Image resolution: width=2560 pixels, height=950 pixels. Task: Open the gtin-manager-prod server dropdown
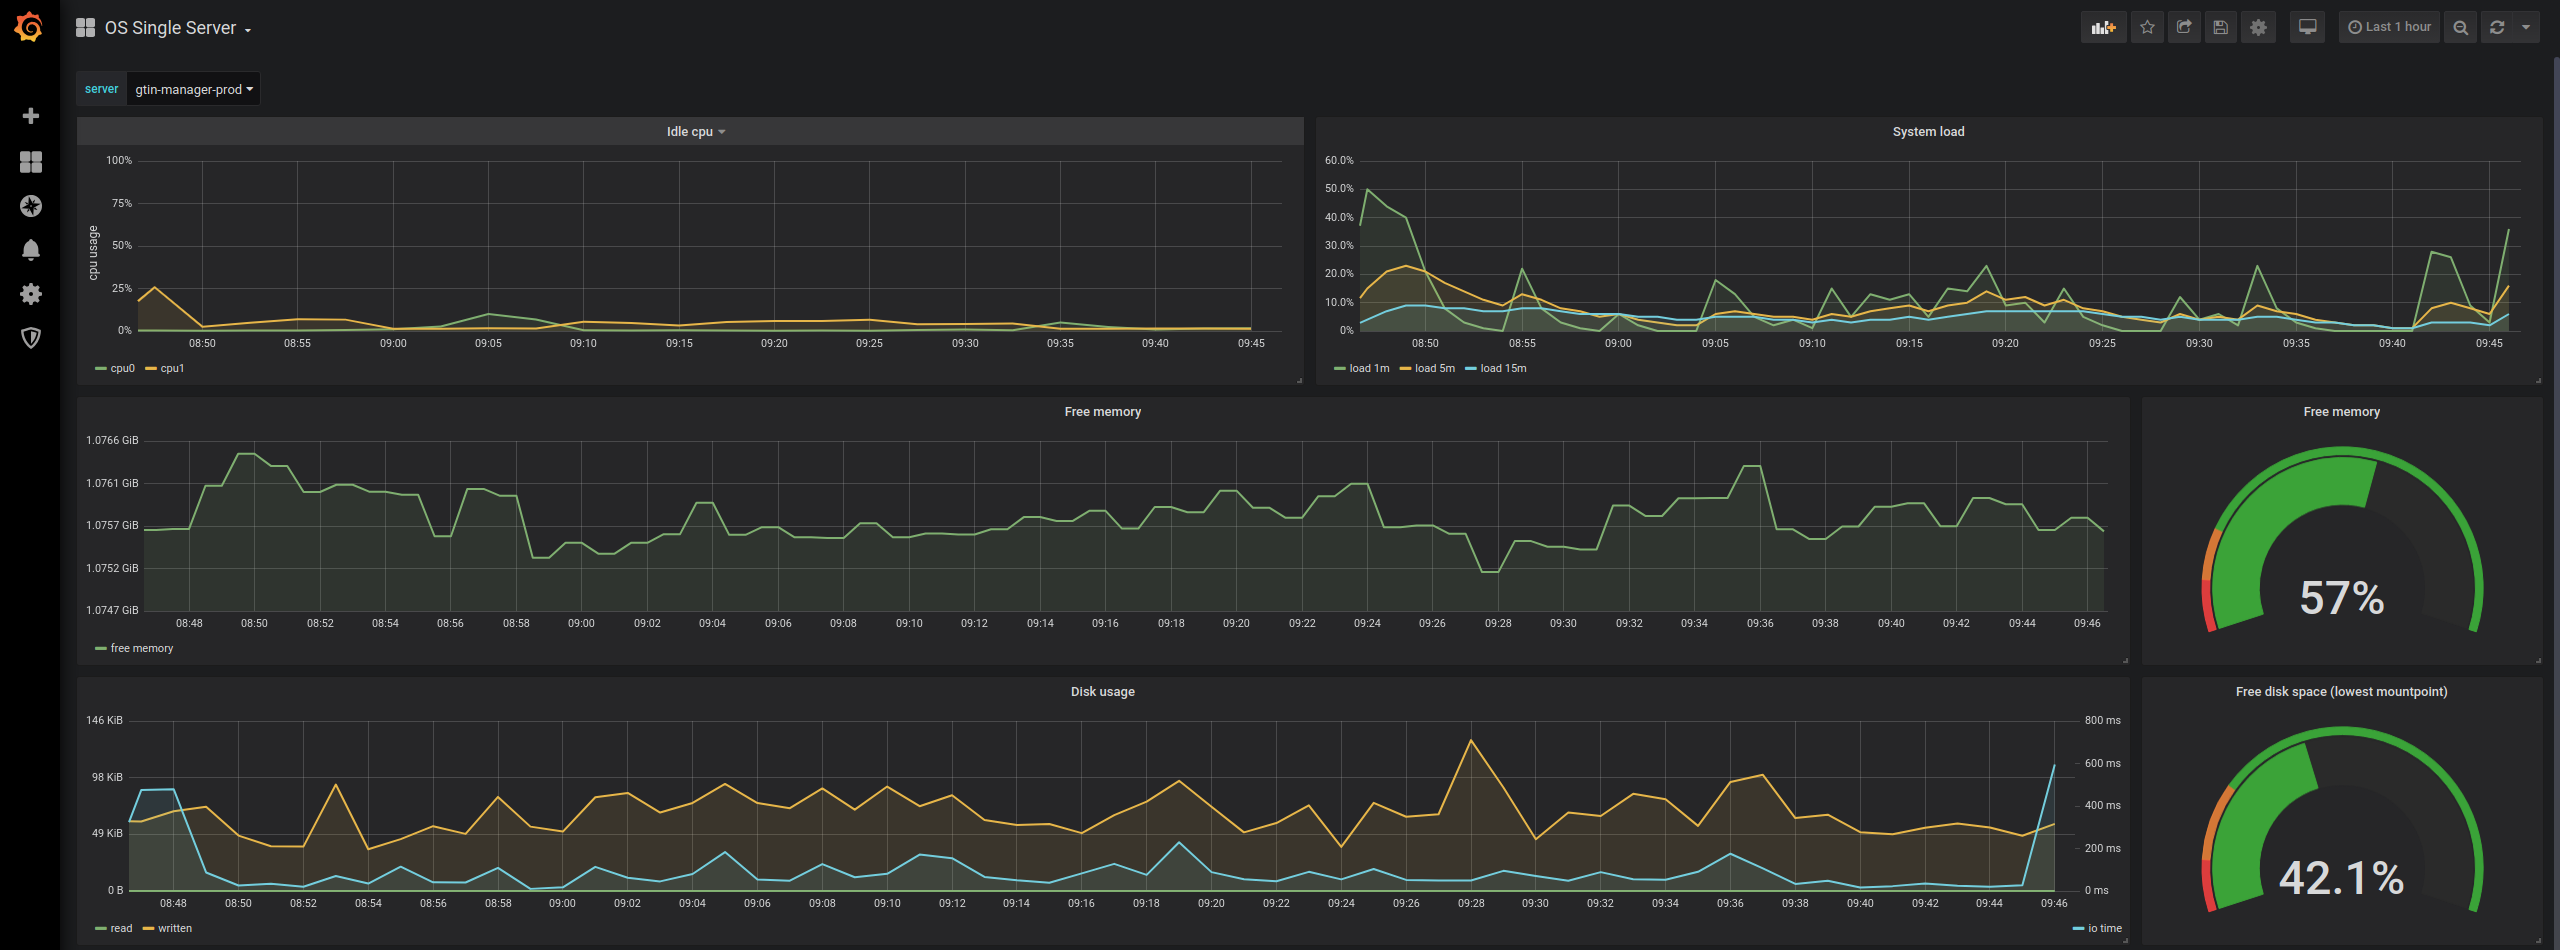pos(193,89)
